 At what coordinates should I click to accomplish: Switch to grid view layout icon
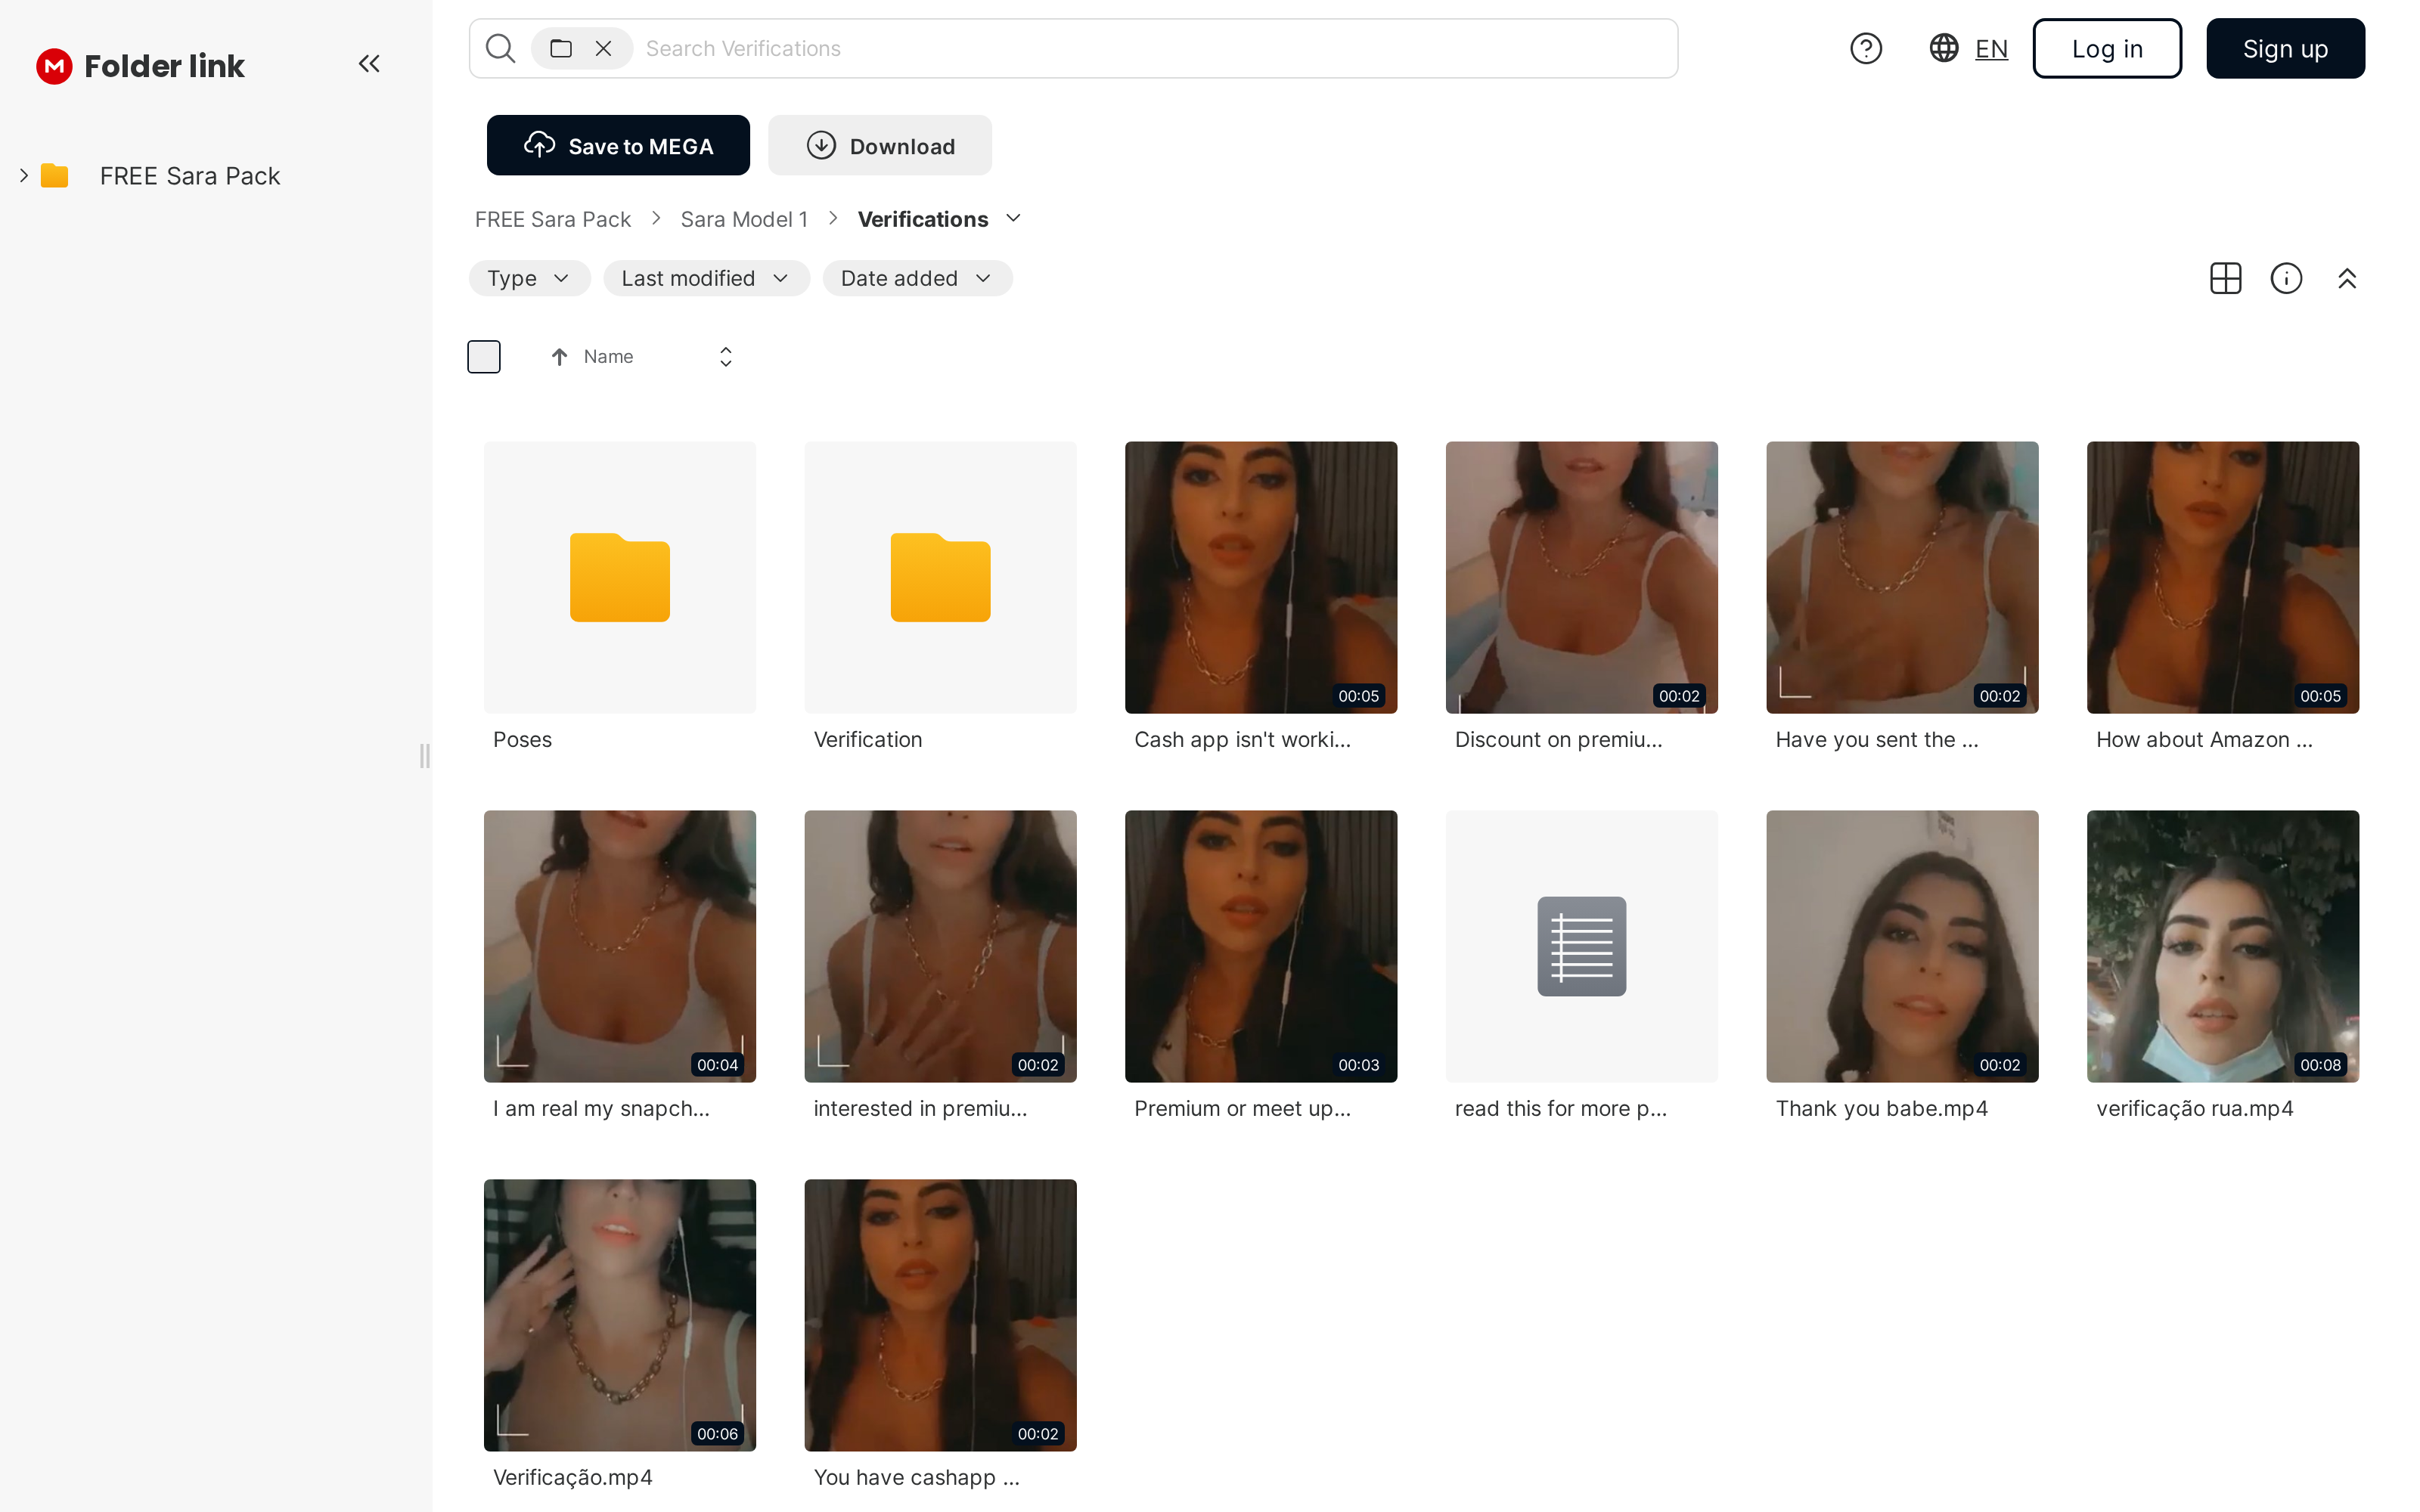(x=2226, y=278)
